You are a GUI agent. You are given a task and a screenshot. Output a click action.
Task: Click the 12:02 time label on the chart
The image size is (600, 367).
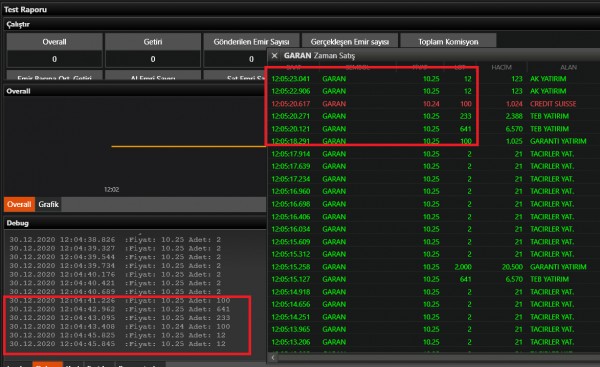[x=111, y=189]
